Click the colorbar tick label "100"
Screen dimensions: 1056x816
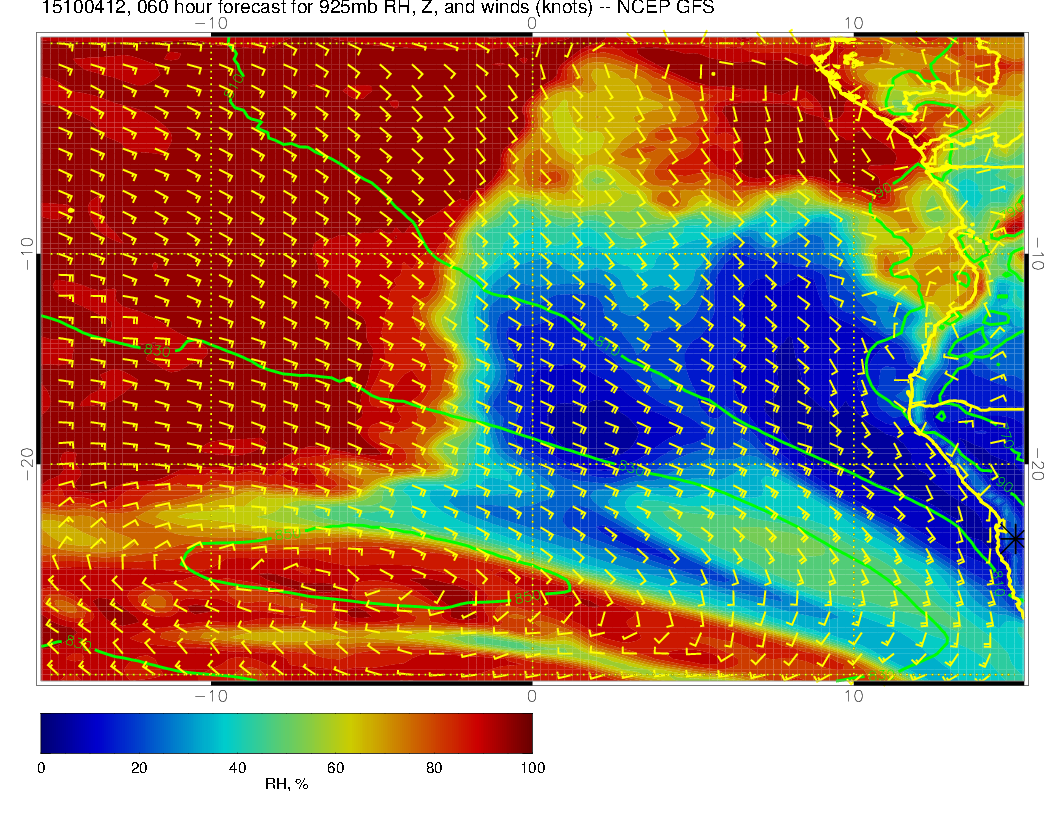(532, 767)
